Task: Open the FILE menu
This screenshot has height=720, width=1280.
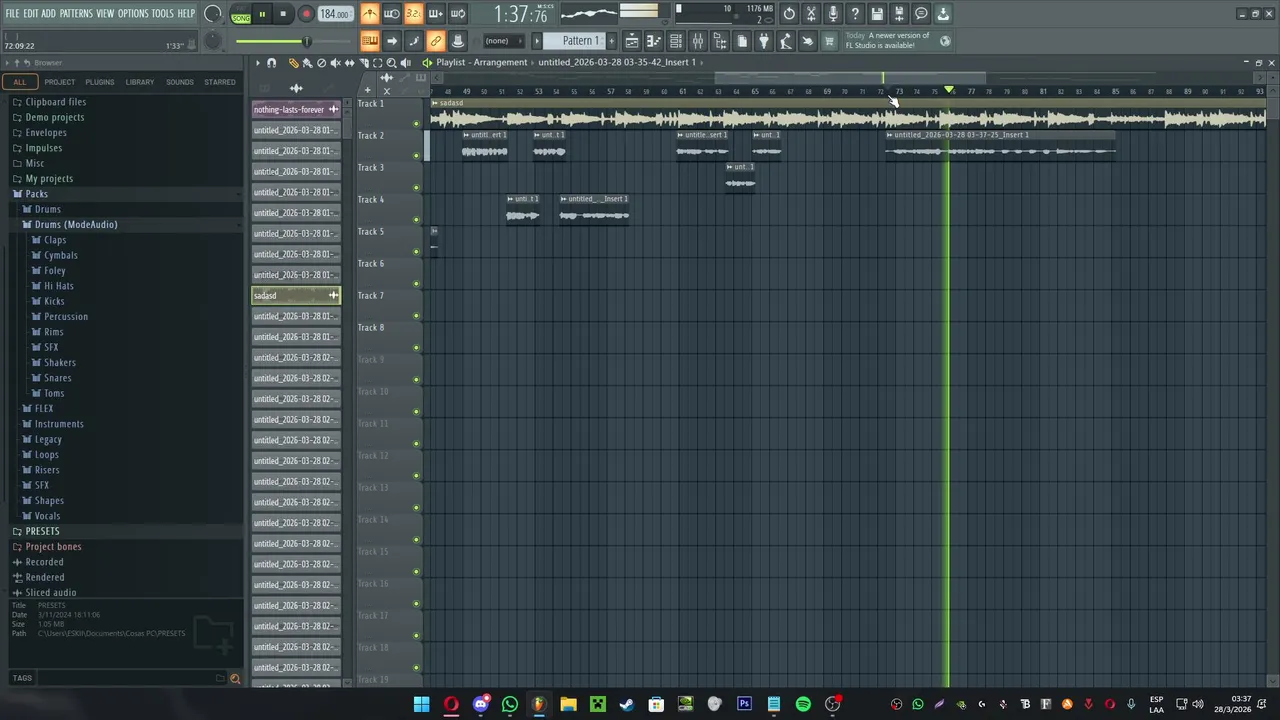Action: click(12, 14)
